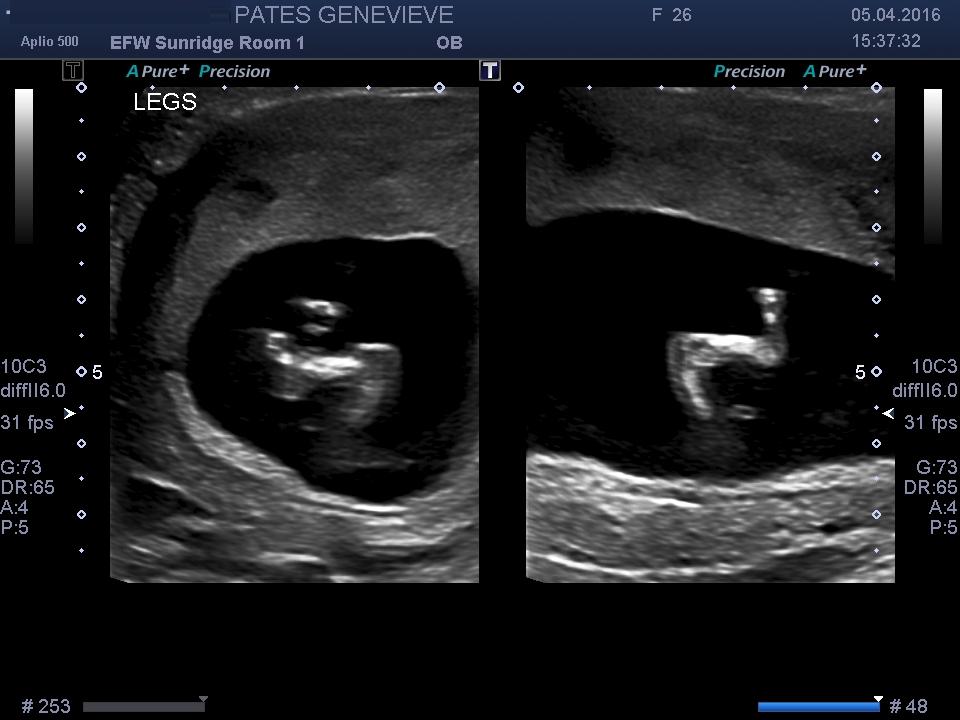The image size is (960, 720).
Task: Click the left 5 cm depth marker
Action: (97, 373)
